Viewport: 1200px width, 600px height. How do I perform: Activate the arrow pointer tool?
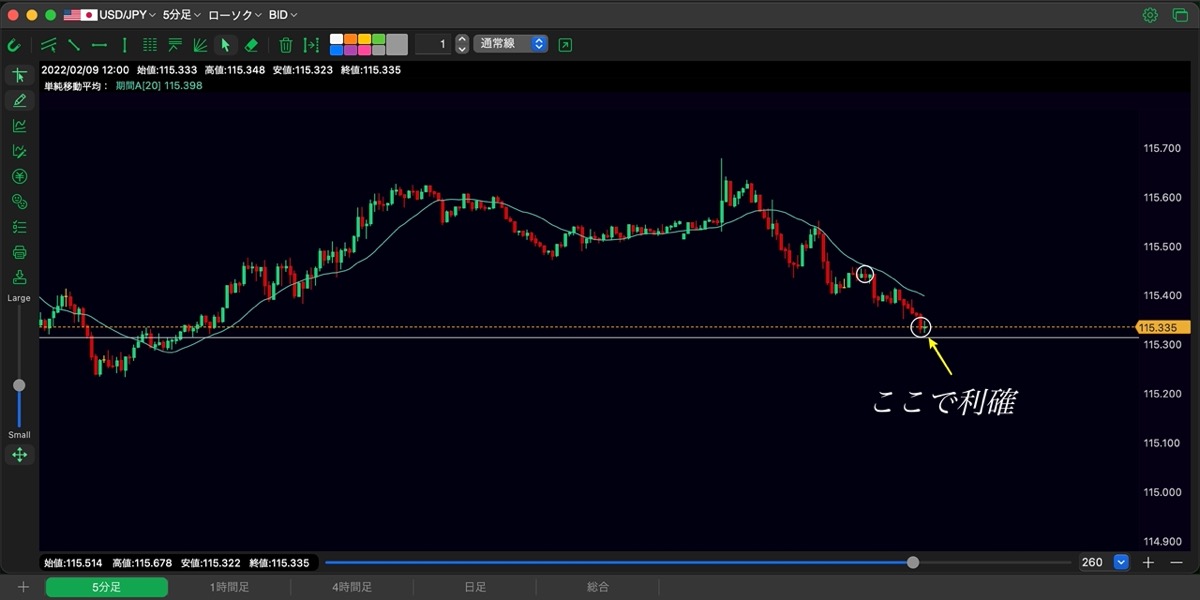click(226, 45)
